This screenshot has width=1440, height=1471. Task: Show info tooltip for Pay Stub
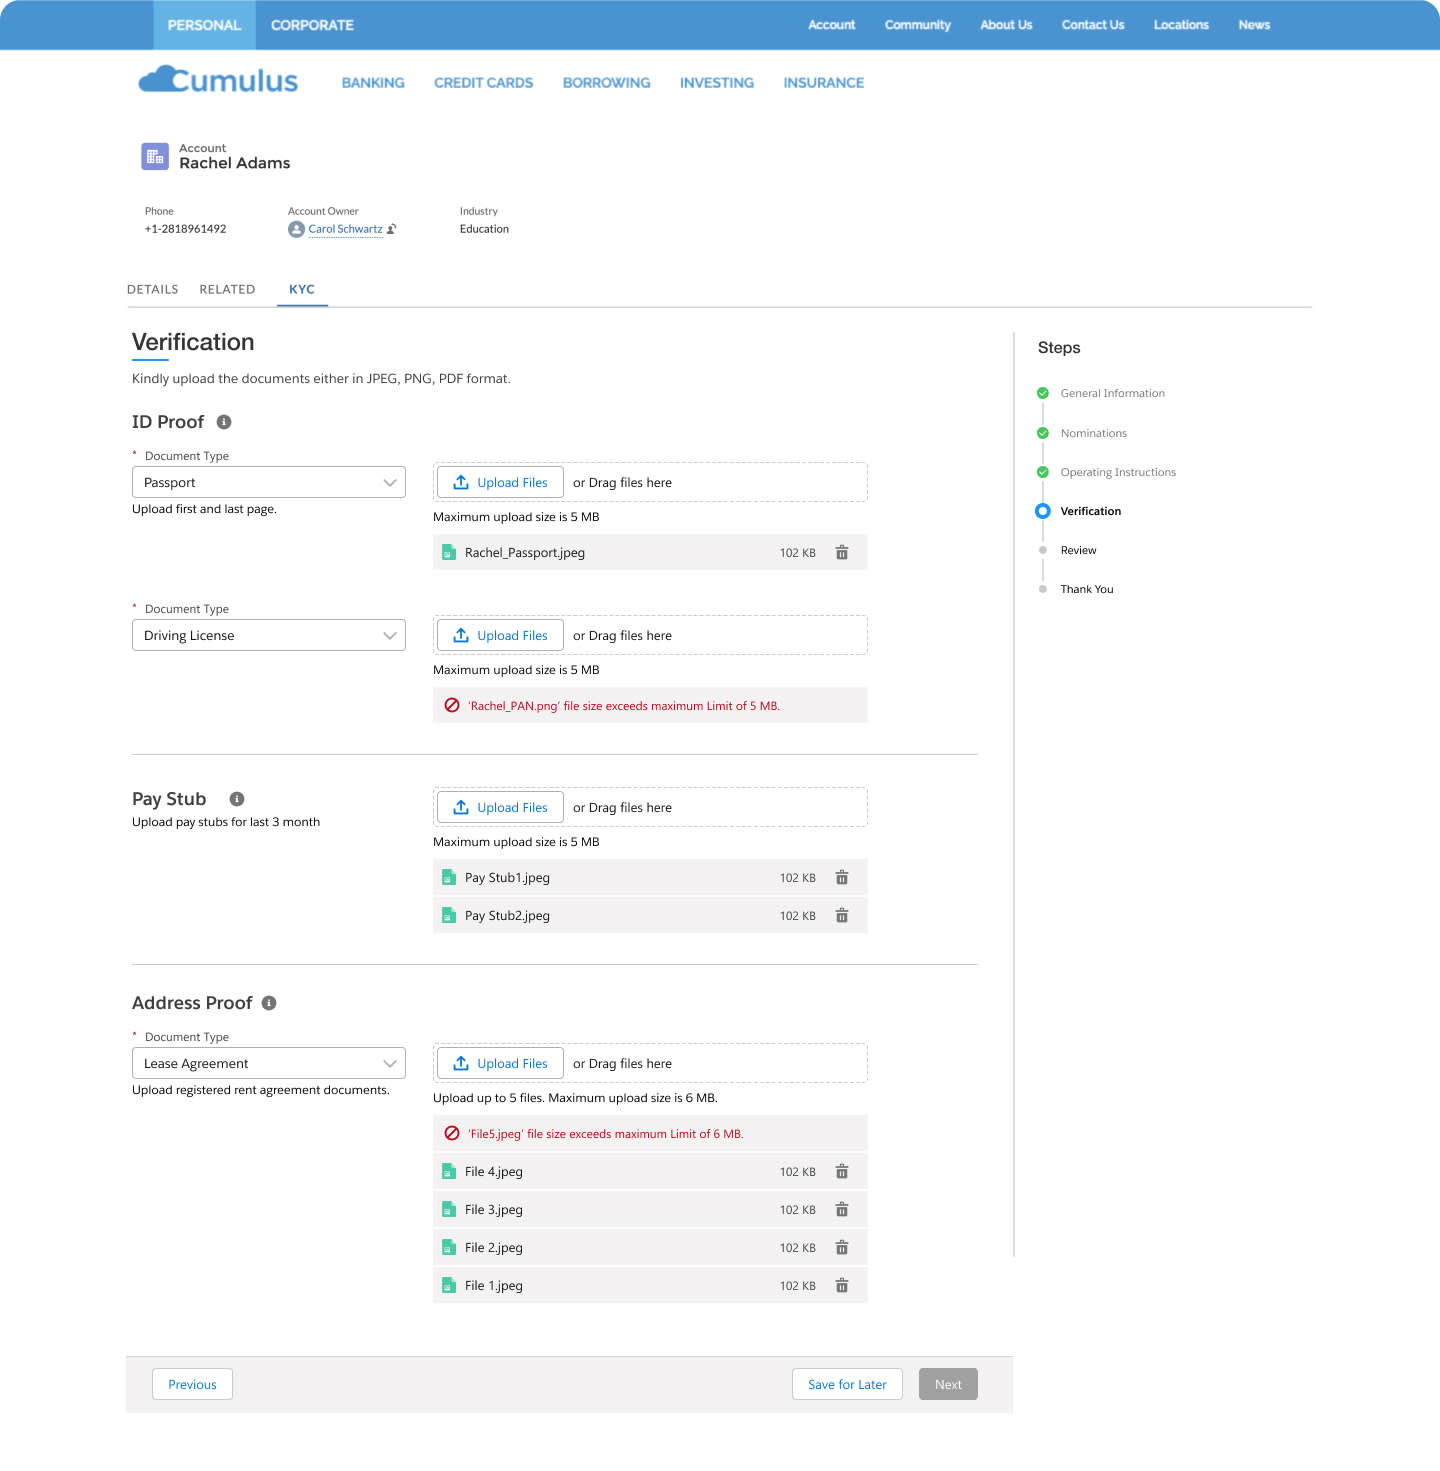237,799
